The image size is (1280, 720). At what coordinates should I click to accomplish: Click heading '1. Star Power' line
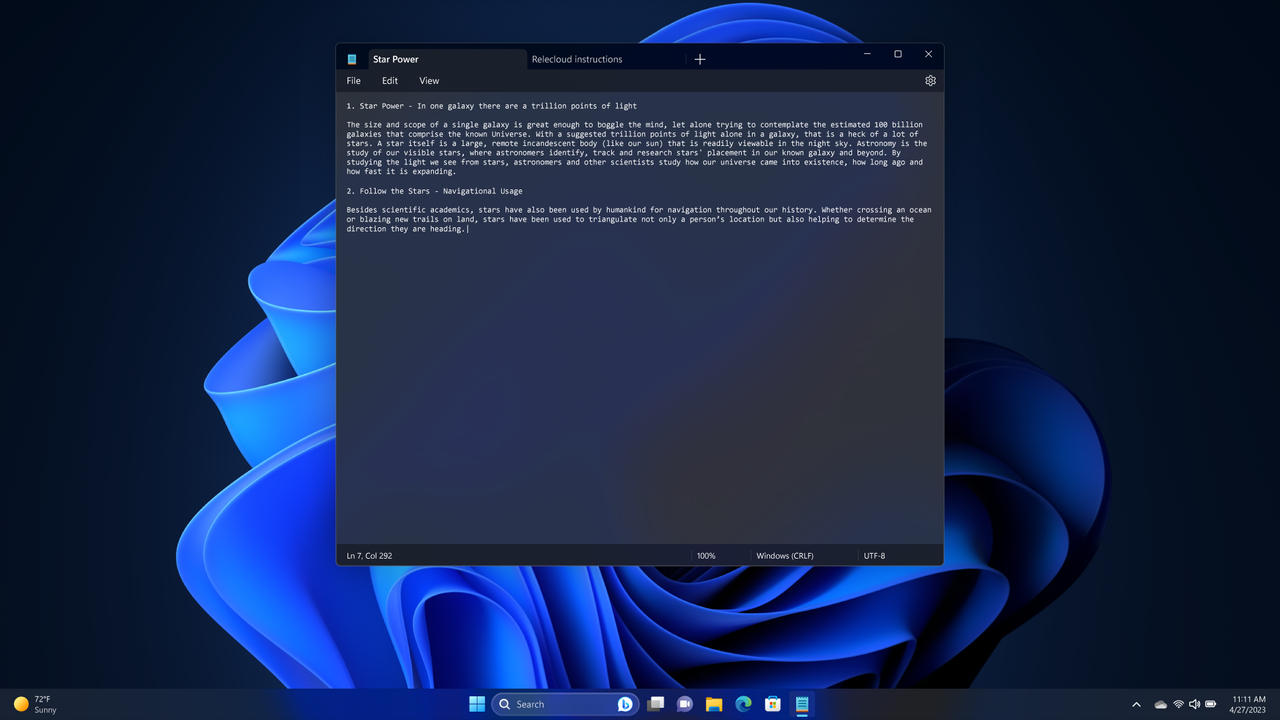492,106
